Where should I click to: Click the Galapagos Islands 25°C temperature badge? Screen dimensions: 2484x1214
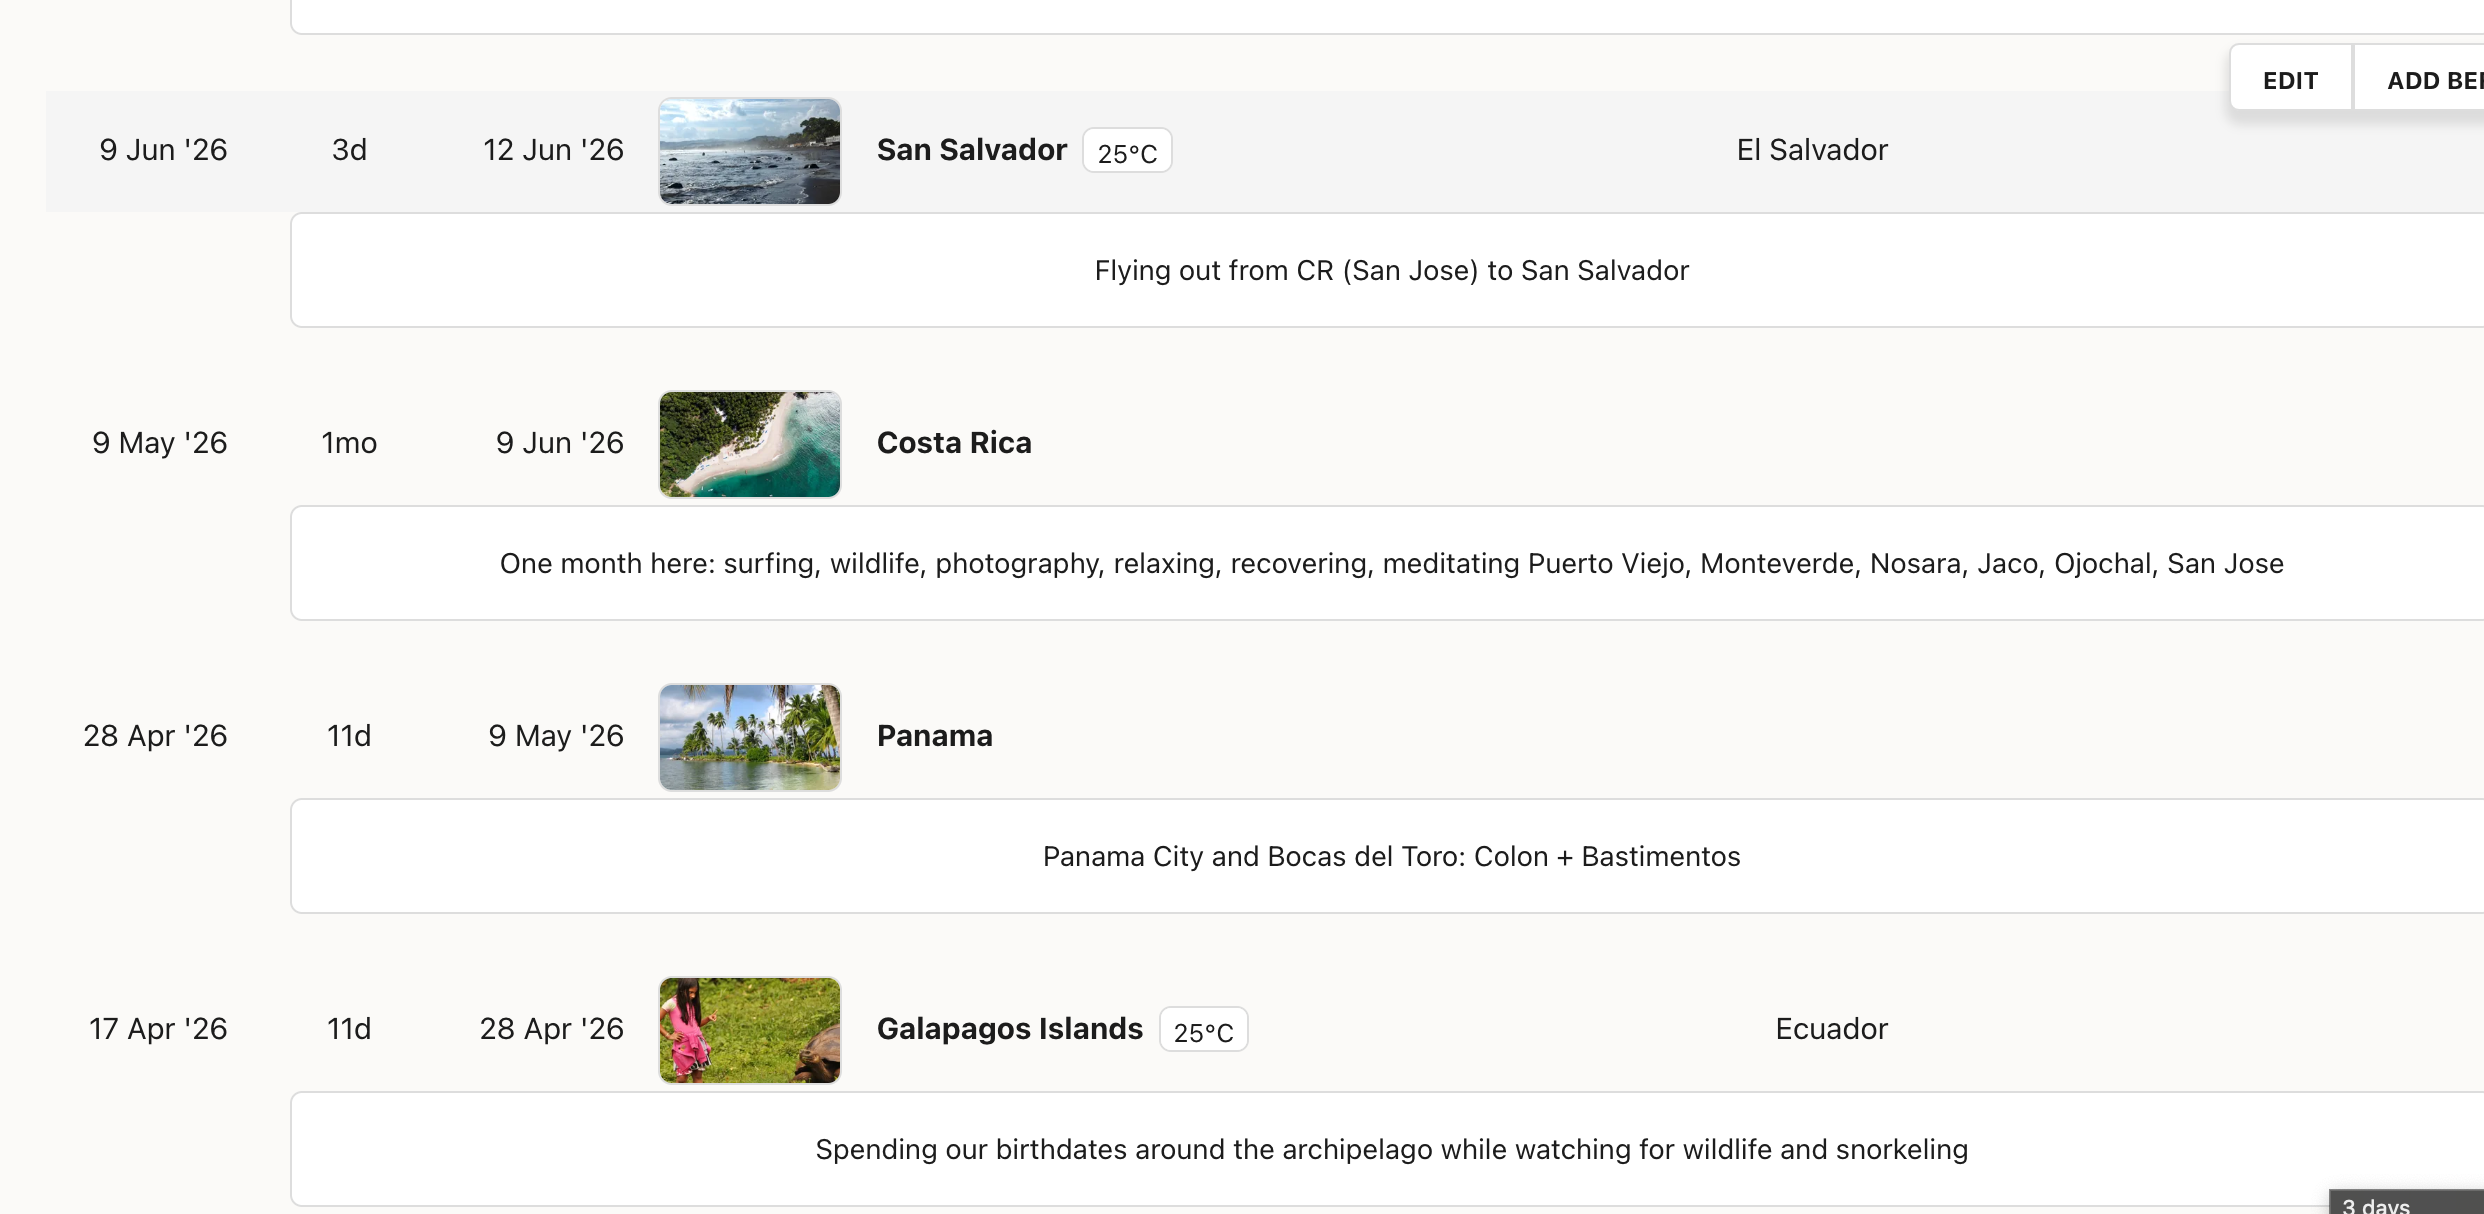(1203, 1031)
